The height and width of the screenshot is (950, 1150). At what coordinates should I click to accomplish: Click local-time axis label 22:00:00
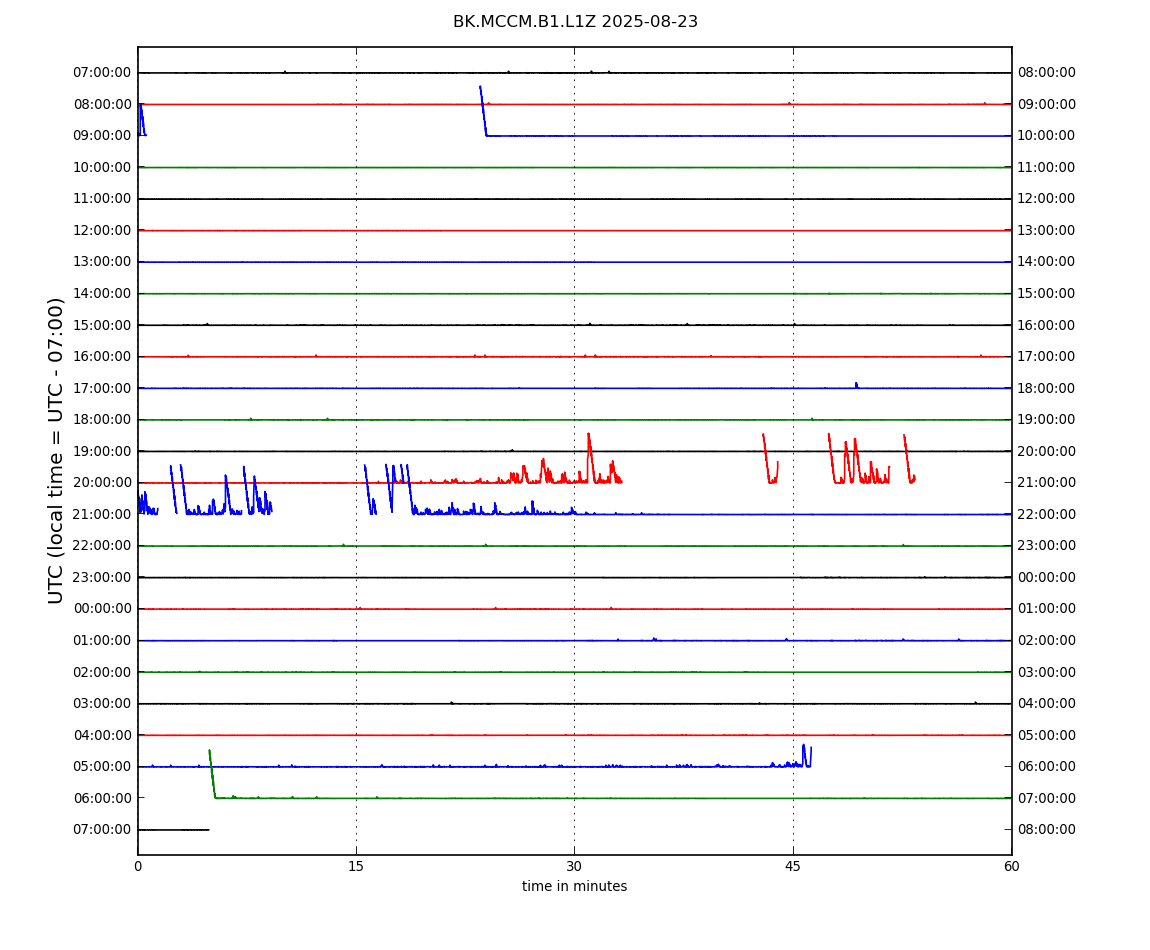(x=1047, y=514)
